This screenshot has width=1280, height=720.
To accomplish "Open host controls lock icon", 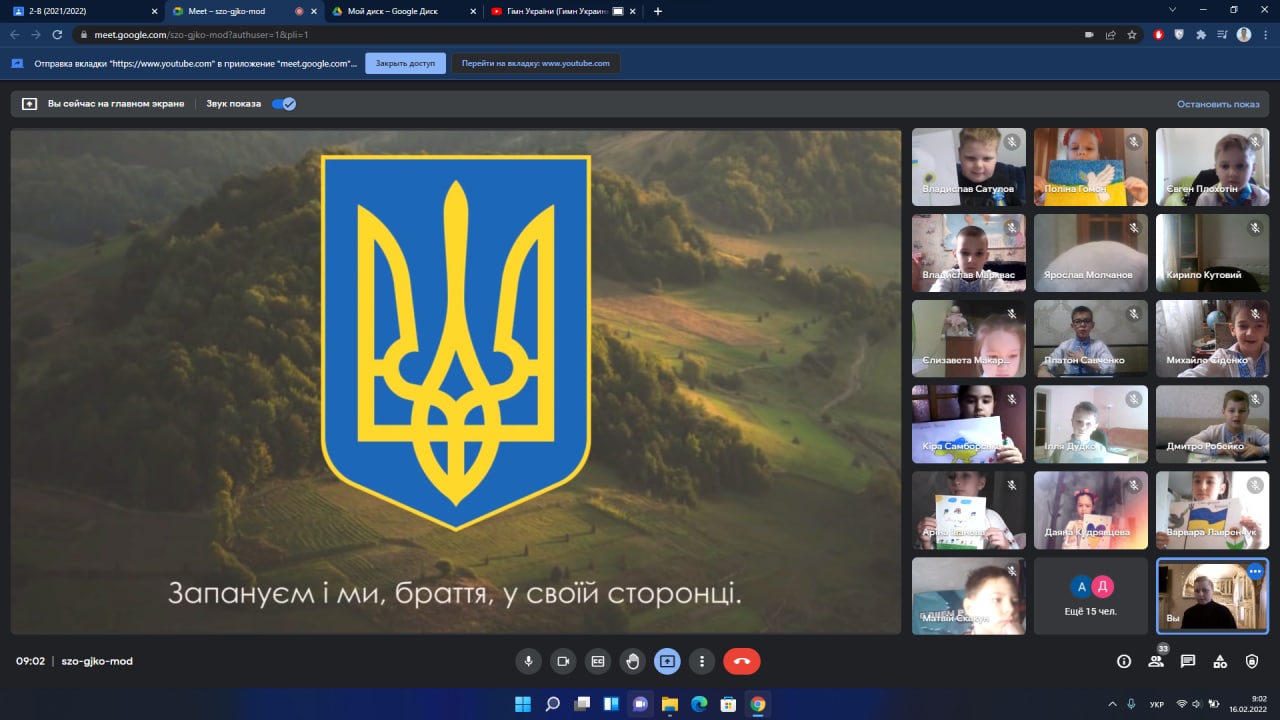I will click(x=1252, y=661).
